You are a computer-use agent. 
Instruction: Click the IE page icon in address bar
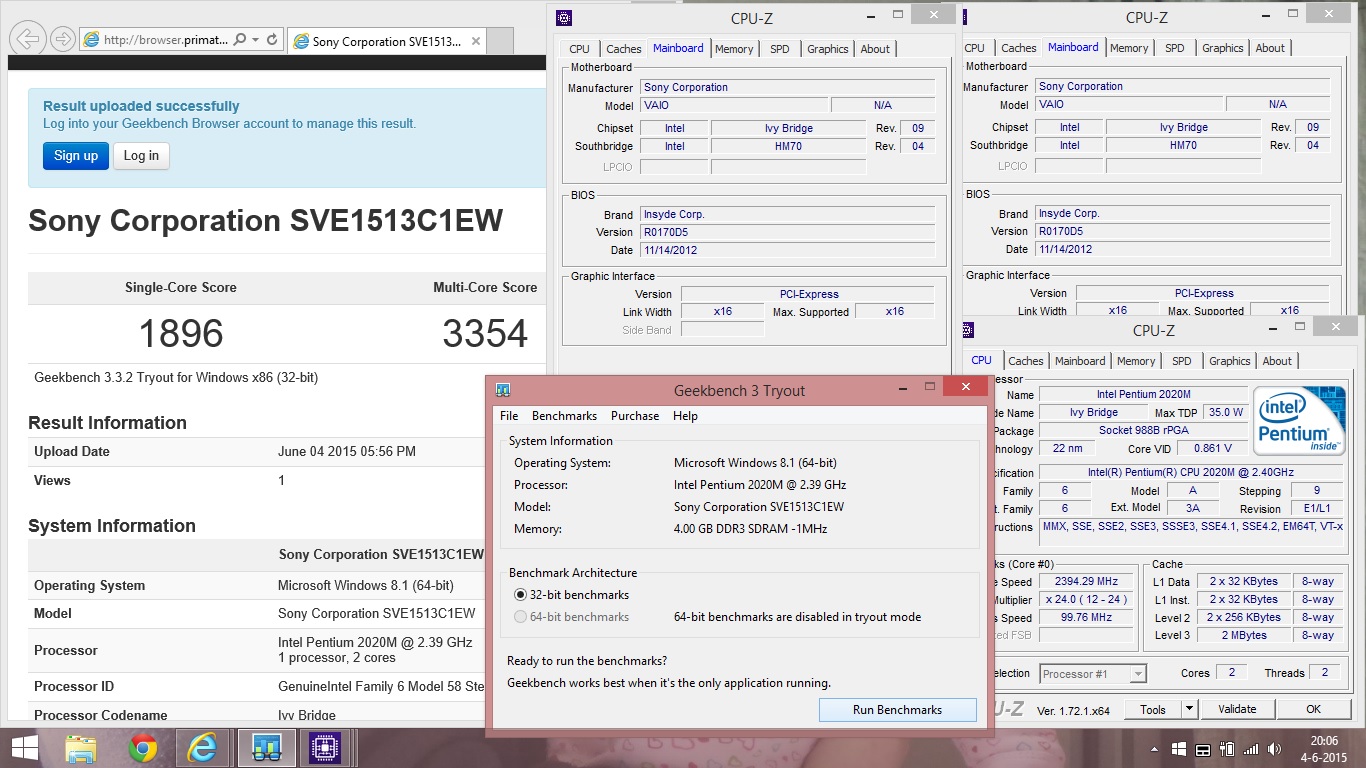92,40
